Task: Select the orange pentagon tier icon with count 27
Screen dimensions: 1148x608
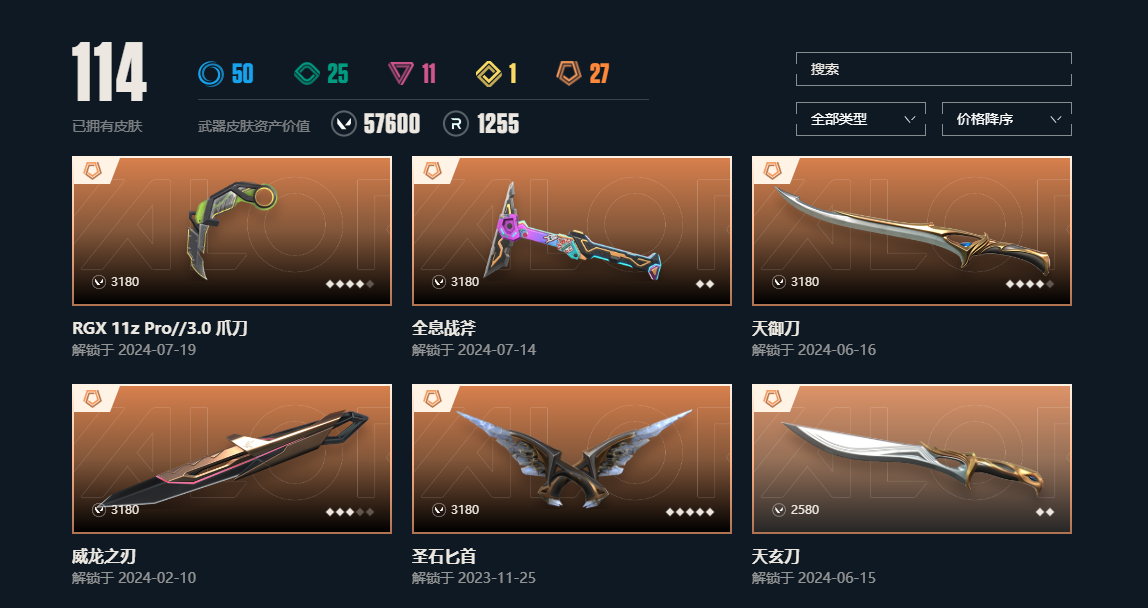Action: [569, 73]
